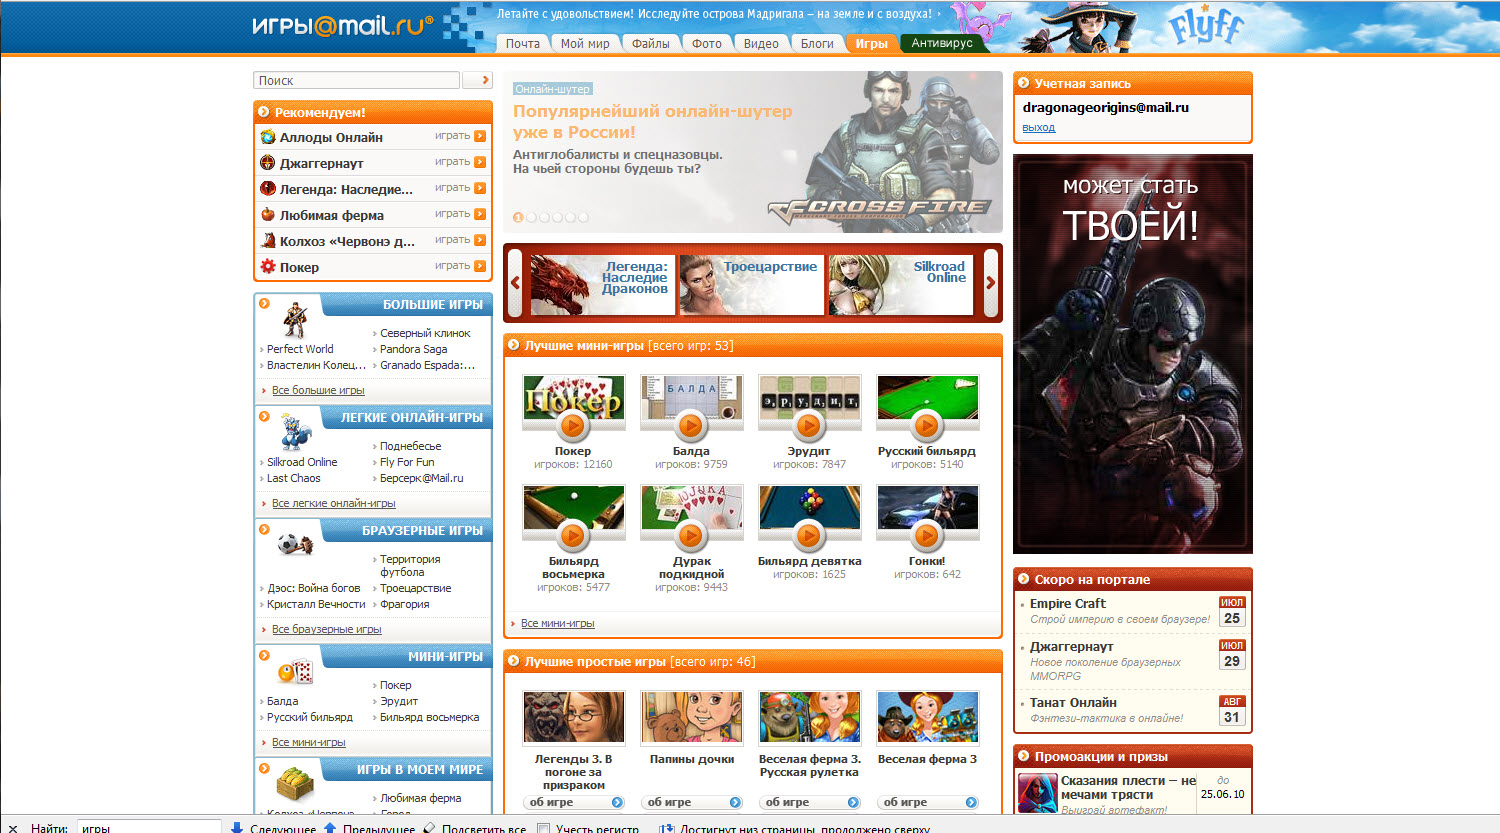
Task: Click the warrior icon in Большие игры
Action: (x=294, y=320)
